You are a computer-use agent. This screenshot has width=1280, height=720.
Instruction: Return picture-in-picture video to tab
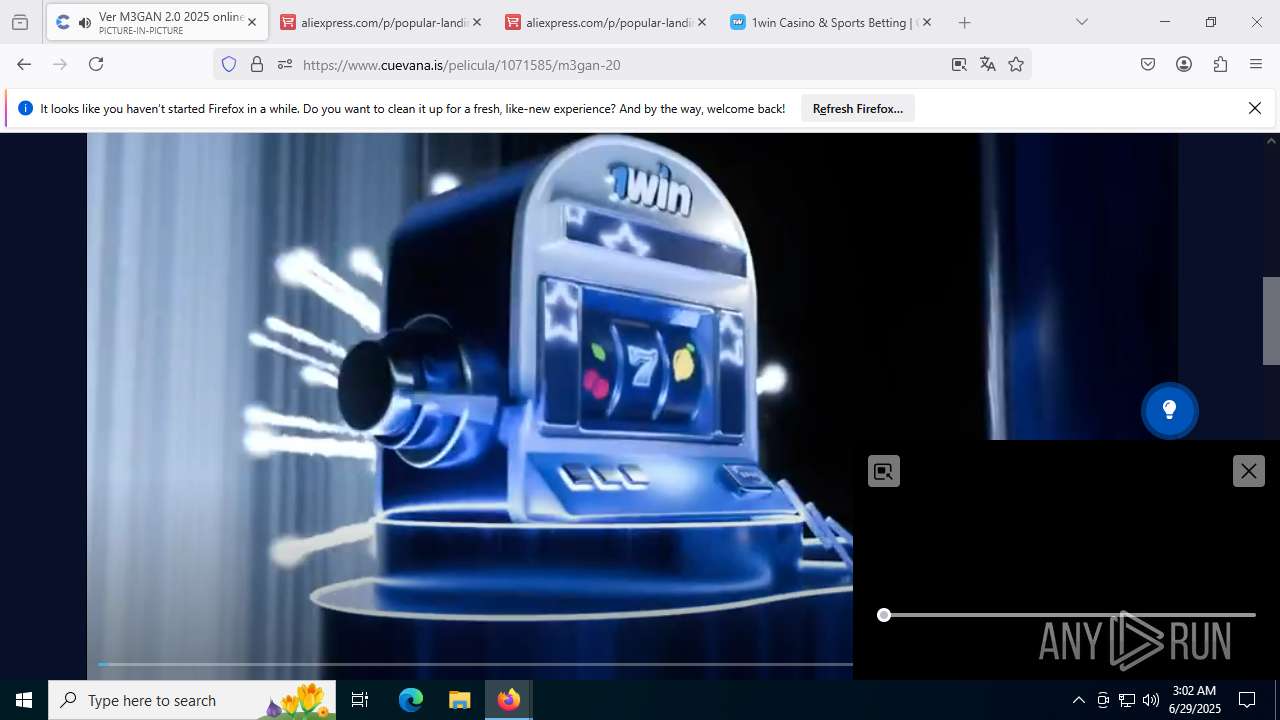click(884, 471)
